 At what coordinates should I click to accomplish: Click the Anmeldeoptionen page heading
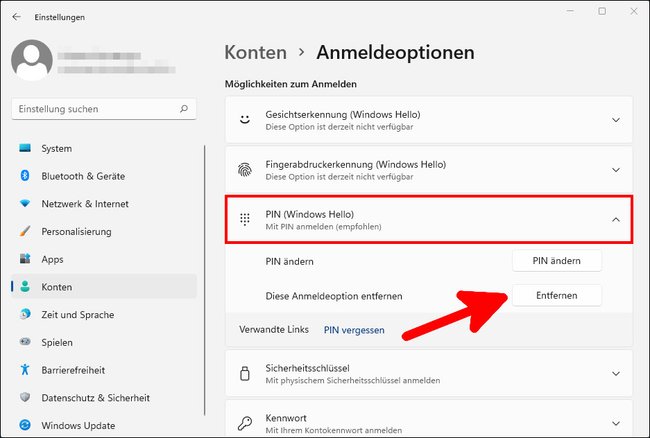click(395, 53)
